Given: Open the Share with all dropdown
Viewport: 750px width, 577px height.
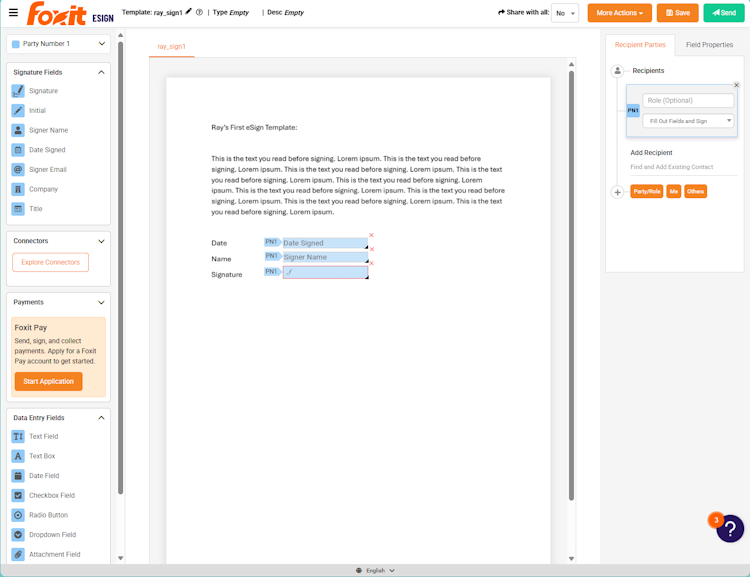Looking at the screenshot, I should 565,13.
